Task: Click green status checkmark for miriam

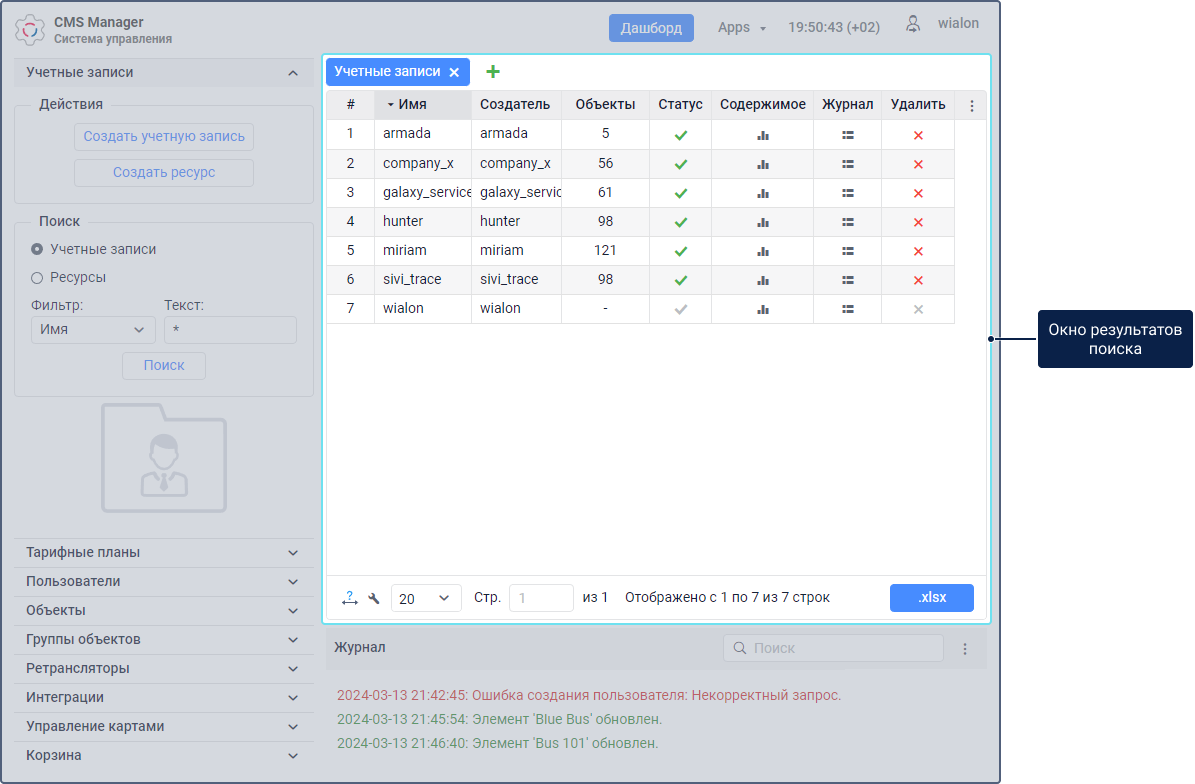Action: coord(680,251)
